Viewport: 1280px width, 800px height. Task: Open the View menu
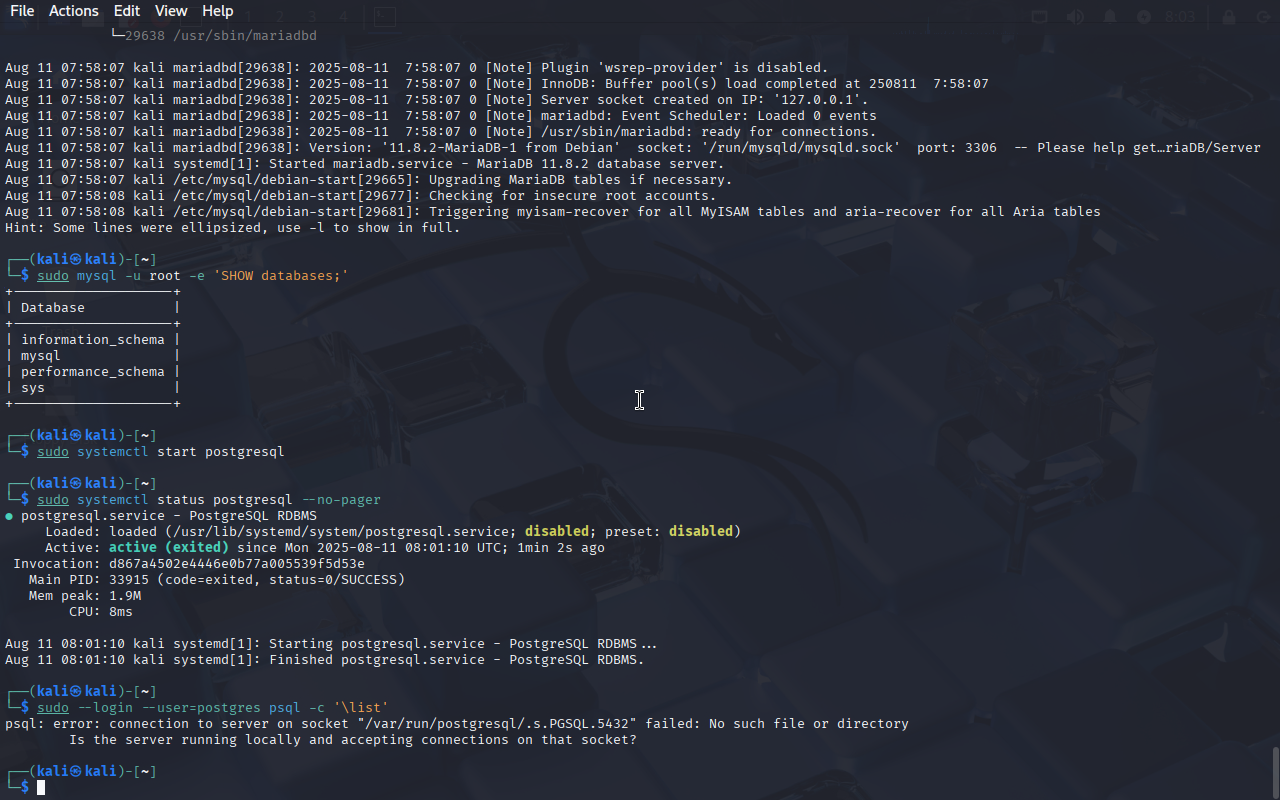171,11
